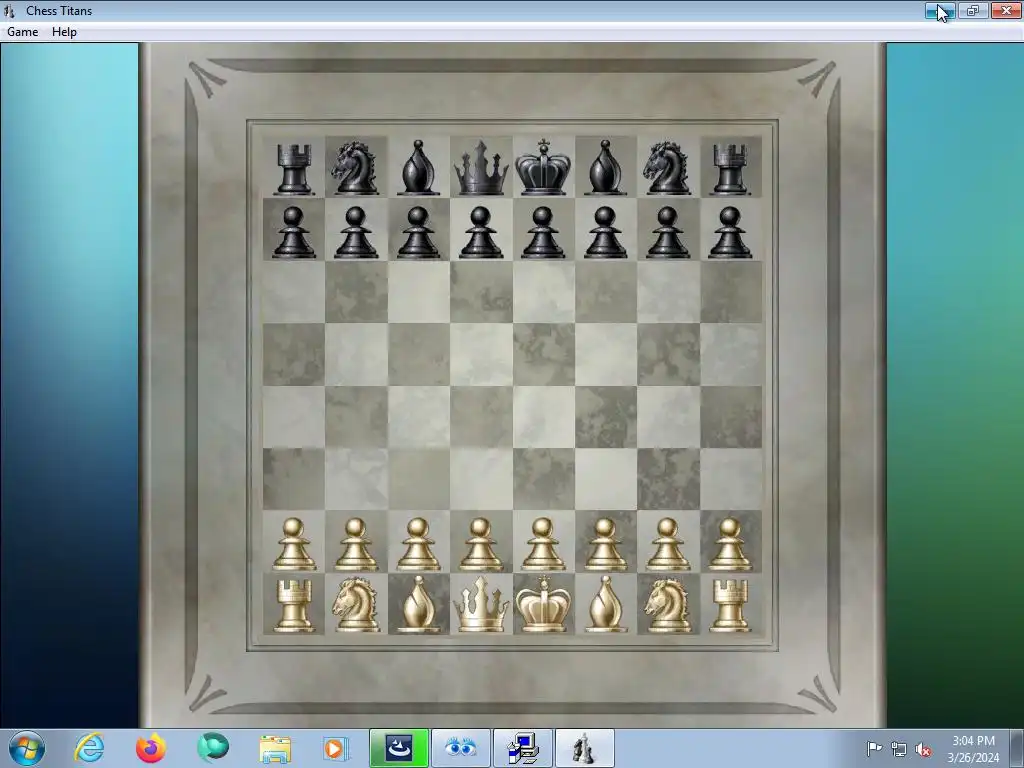Open Firefox from the taskbar
This screenshot has width=1024, height=768.
point(151,748)
